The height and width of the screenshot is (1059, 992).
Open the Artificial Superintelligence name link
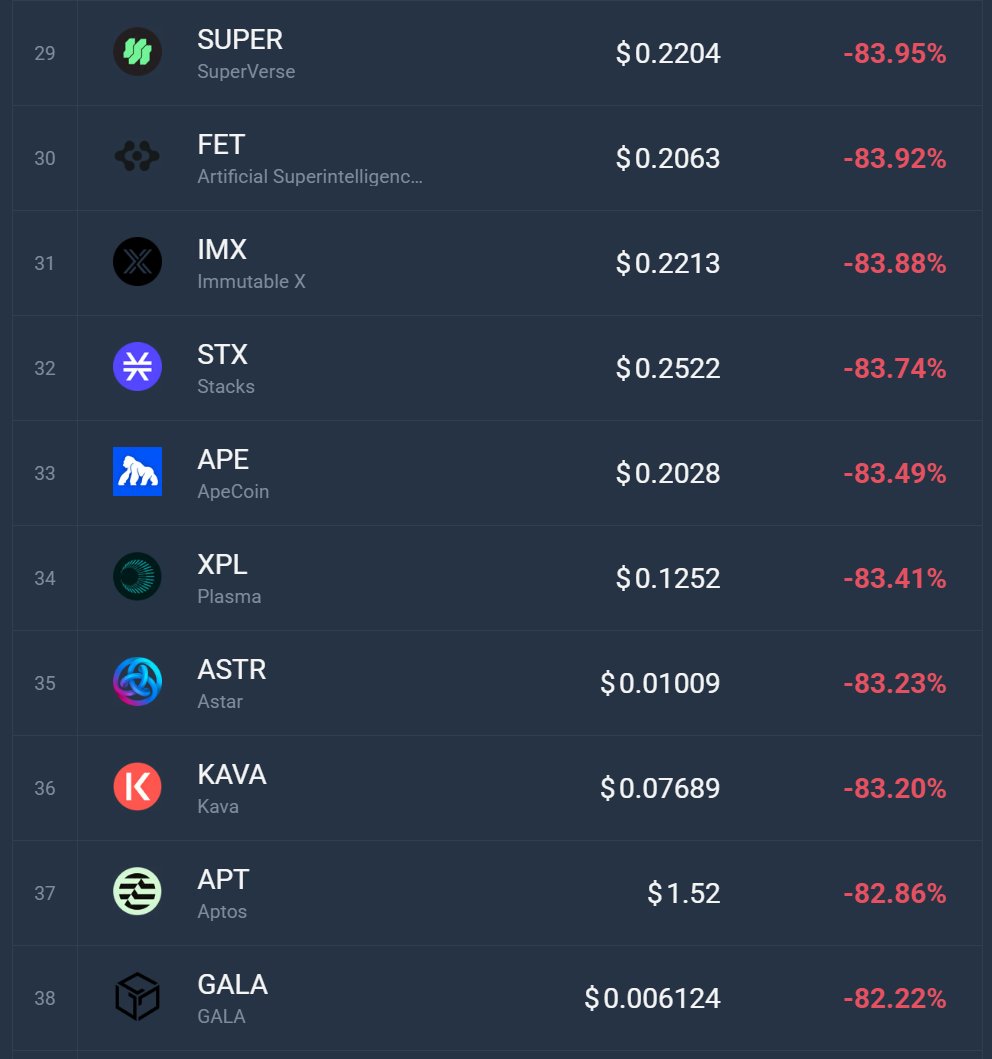[310, 177]
